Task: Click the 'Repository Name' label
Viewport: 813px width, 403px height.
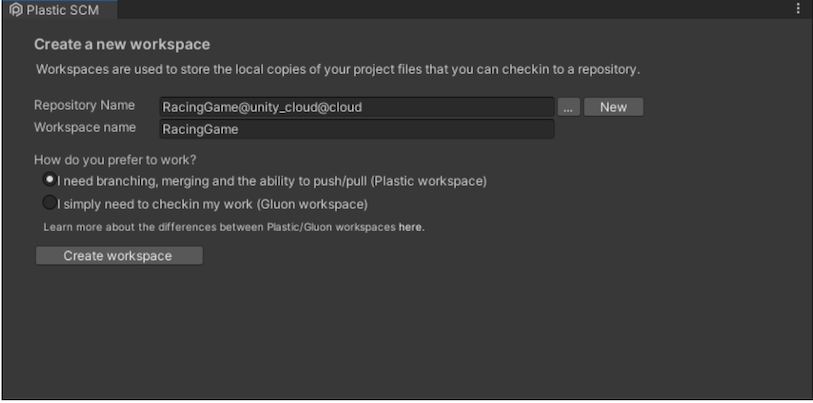Action: (x=84, y=106)
